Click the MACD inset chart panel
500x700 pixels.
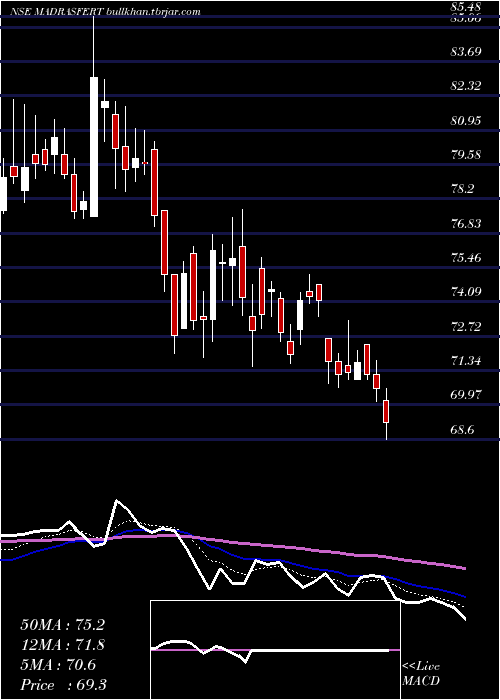[x=275, y=650]
